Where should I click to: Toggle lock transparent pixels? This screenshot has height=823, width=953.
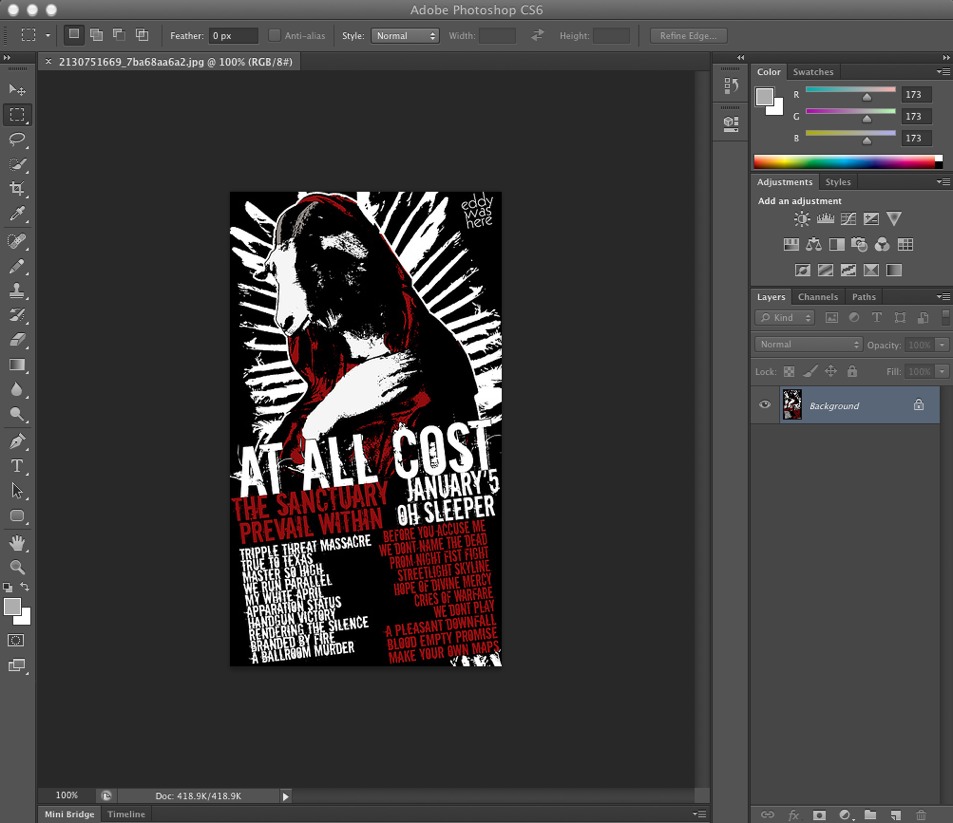point(789,371)
